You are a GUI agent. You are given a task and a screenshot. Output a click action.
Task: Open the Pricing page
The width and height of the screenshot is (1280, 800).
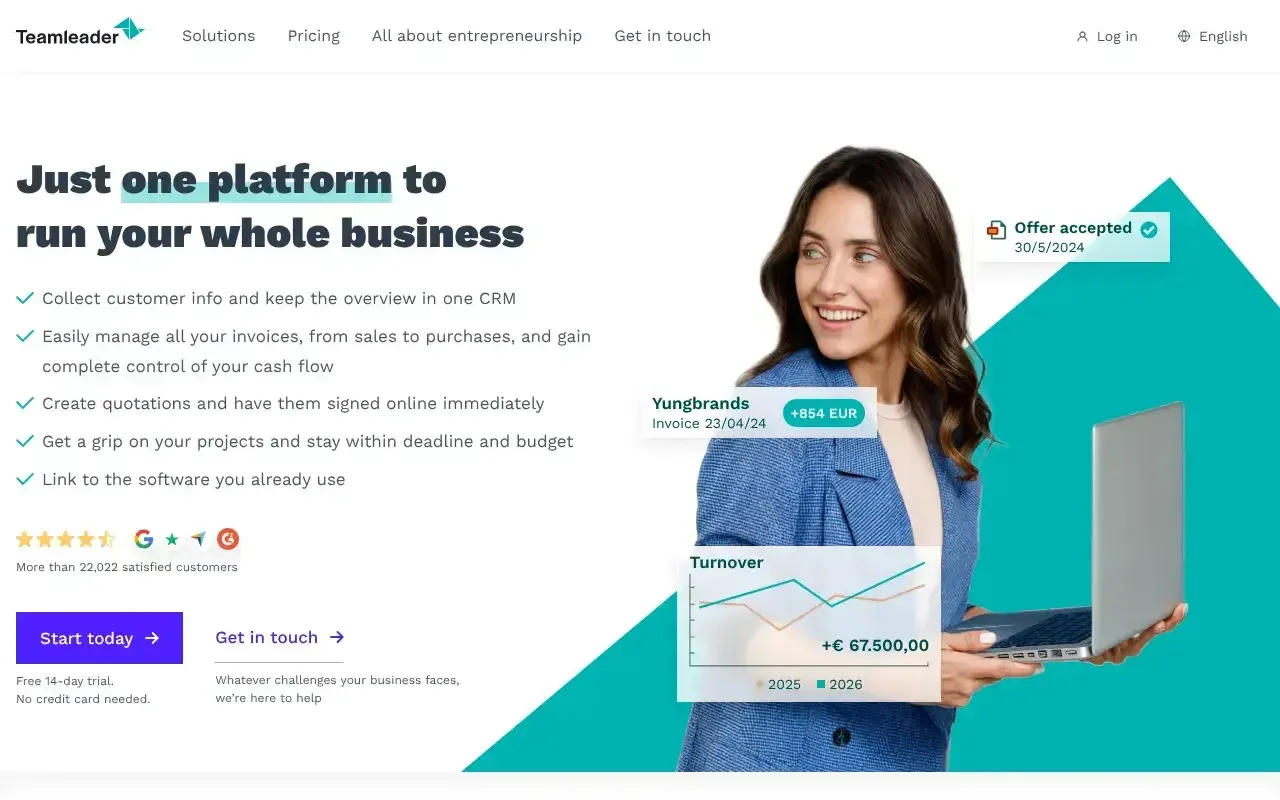point(314,36)
